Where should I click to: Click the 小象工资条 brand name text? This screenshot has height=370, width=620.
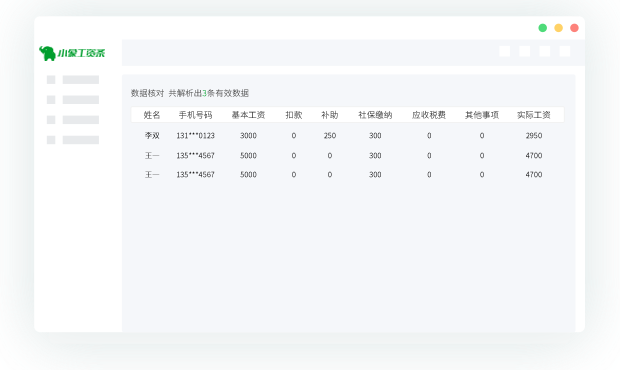coord(81,53)
